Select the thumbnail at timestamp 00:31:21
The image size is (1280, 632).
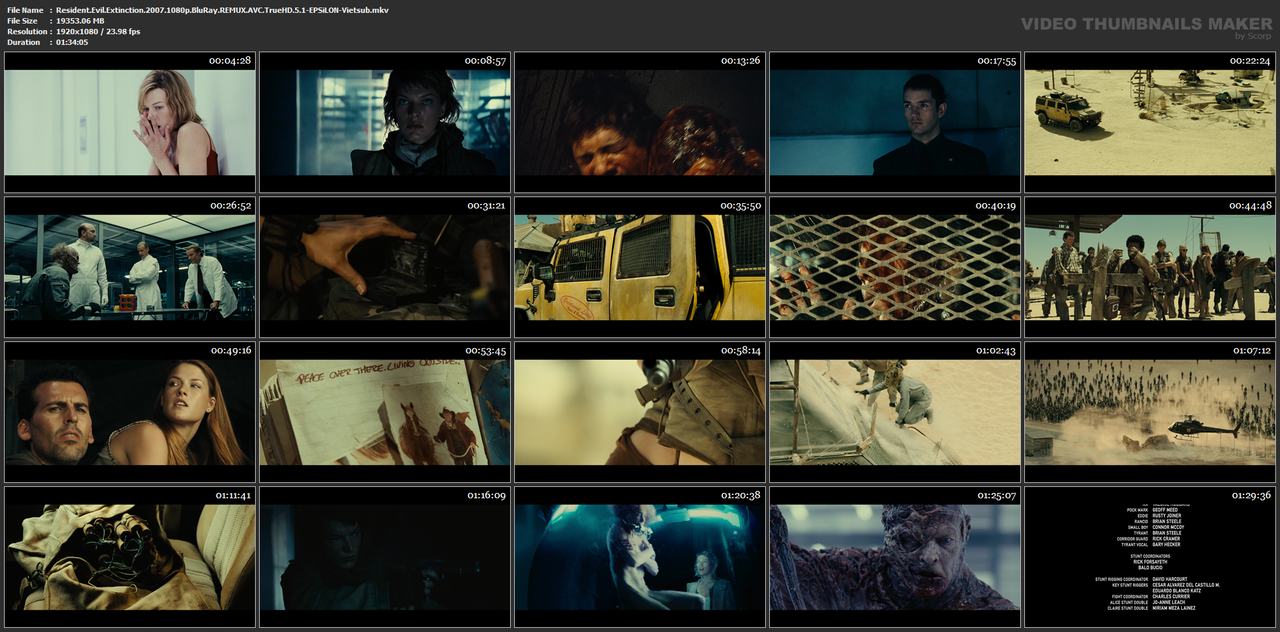385,267
